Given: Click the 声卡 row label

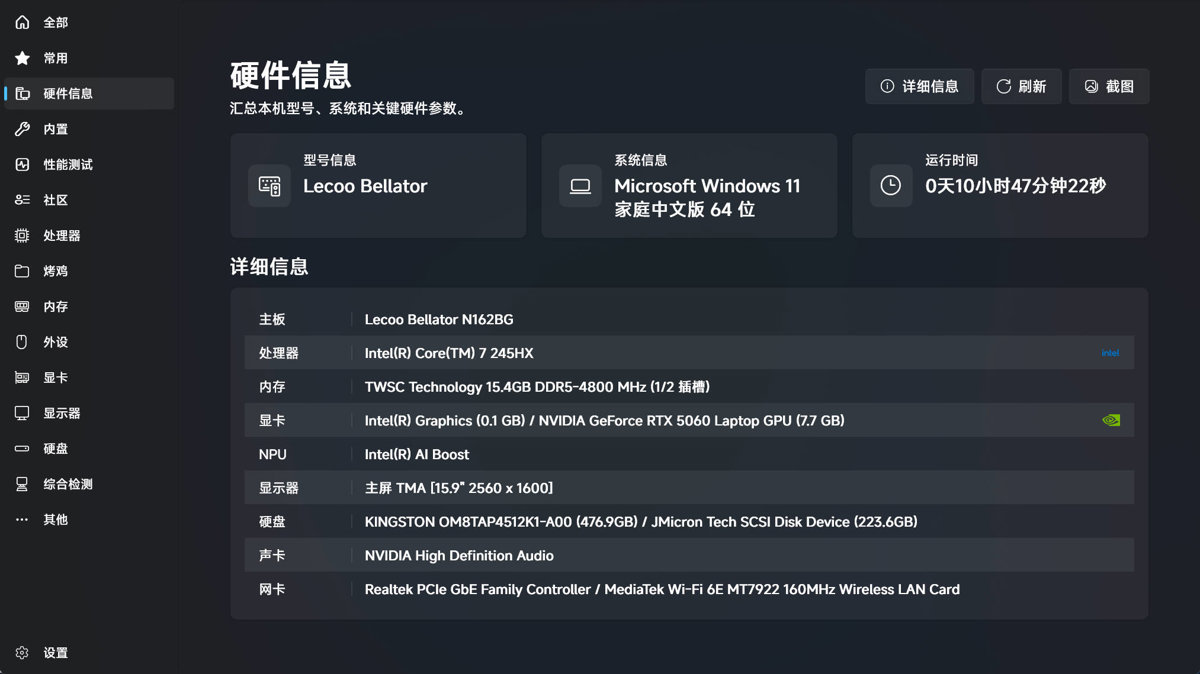Looking at the screenshot, I should tap(272, 556).
